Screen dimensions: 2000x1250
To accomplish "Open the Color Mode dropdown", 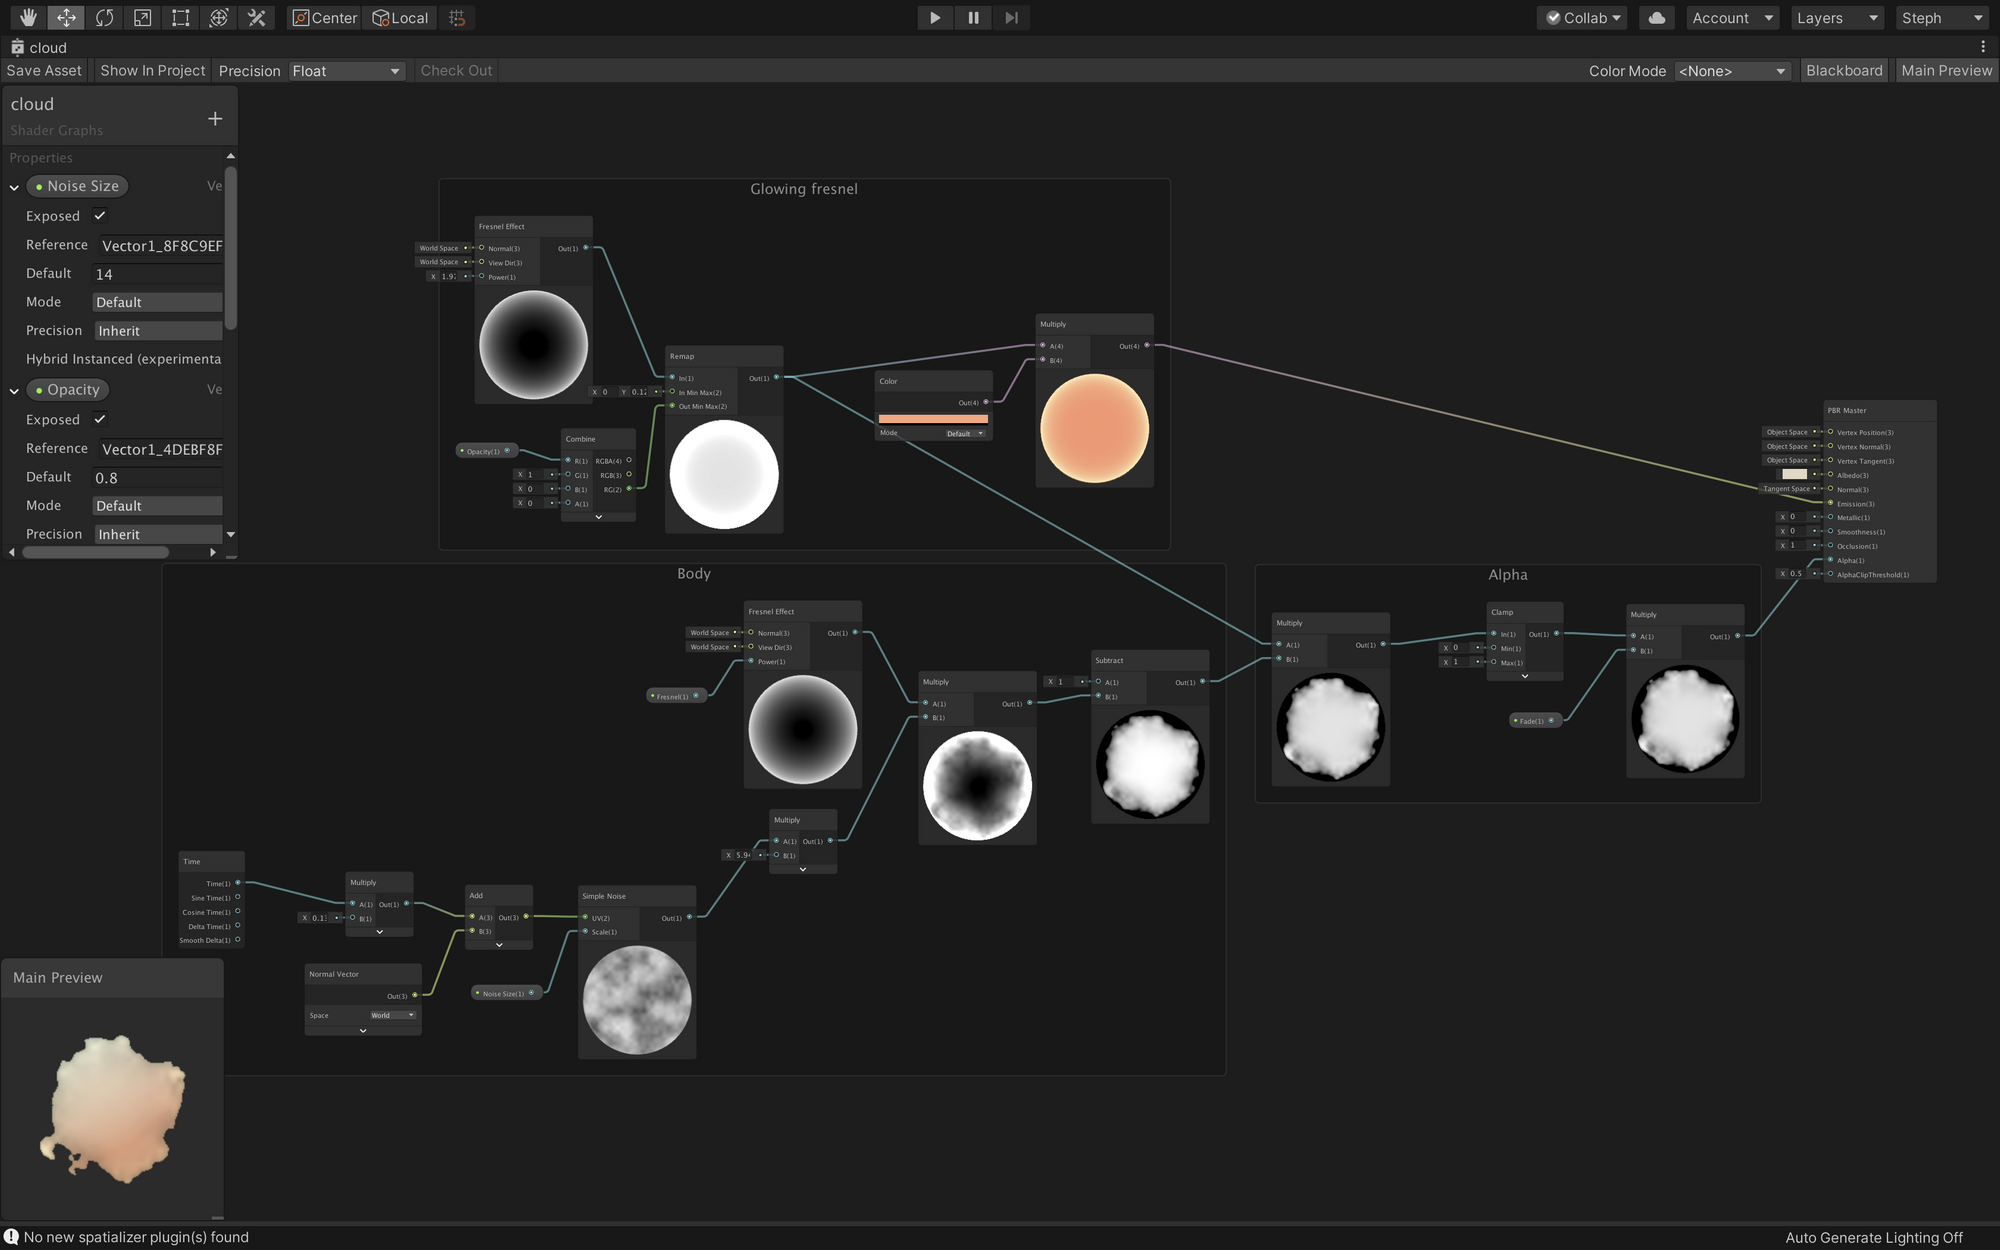I will click(1731, 71).
